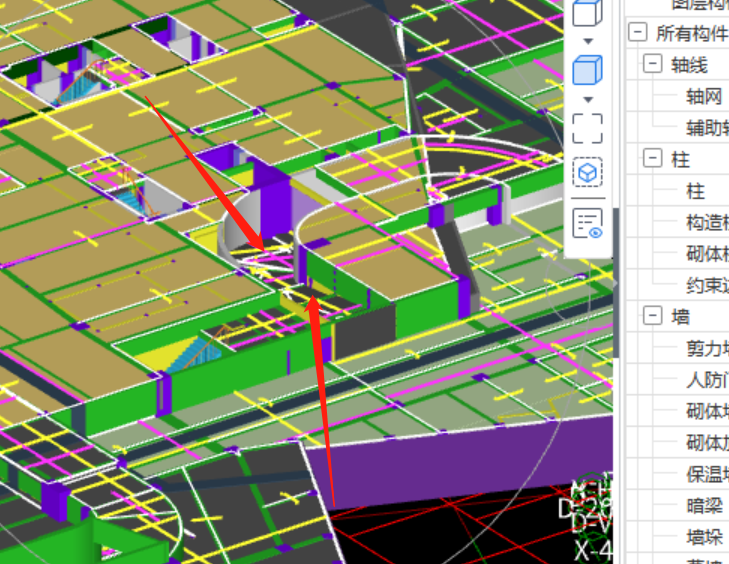The image size is (729, 564).
Task: Select the 墙垛 tree item
Action: point(704,537)
